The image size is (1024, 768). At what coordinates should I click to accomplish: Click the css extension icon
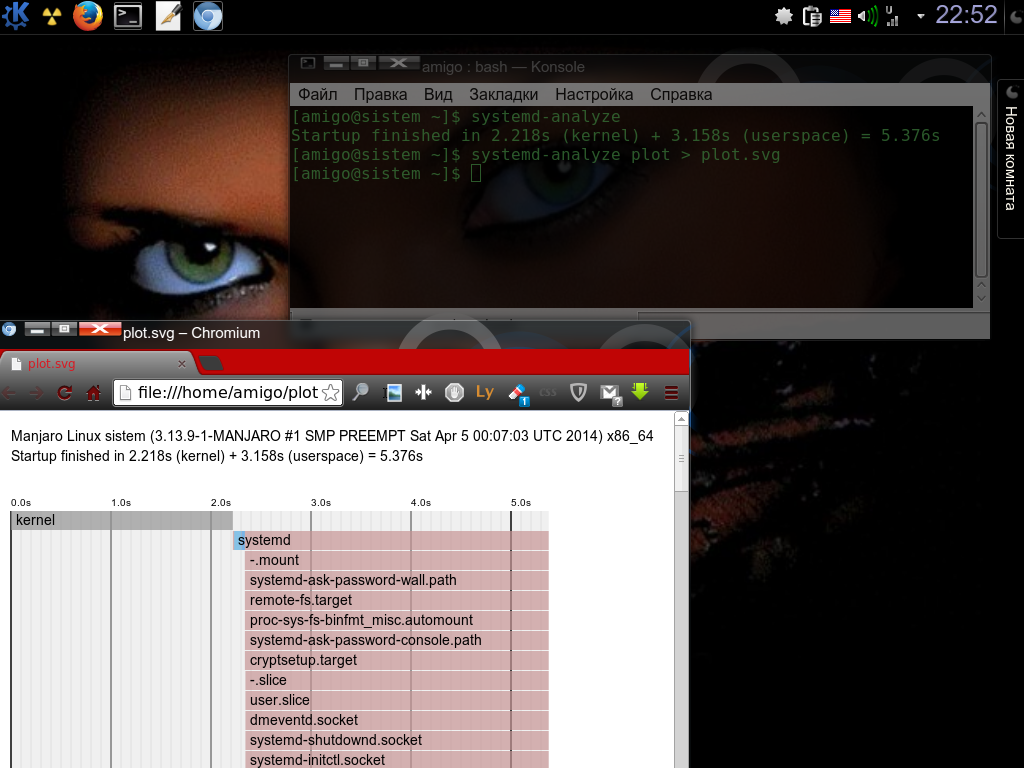[548, 392]
